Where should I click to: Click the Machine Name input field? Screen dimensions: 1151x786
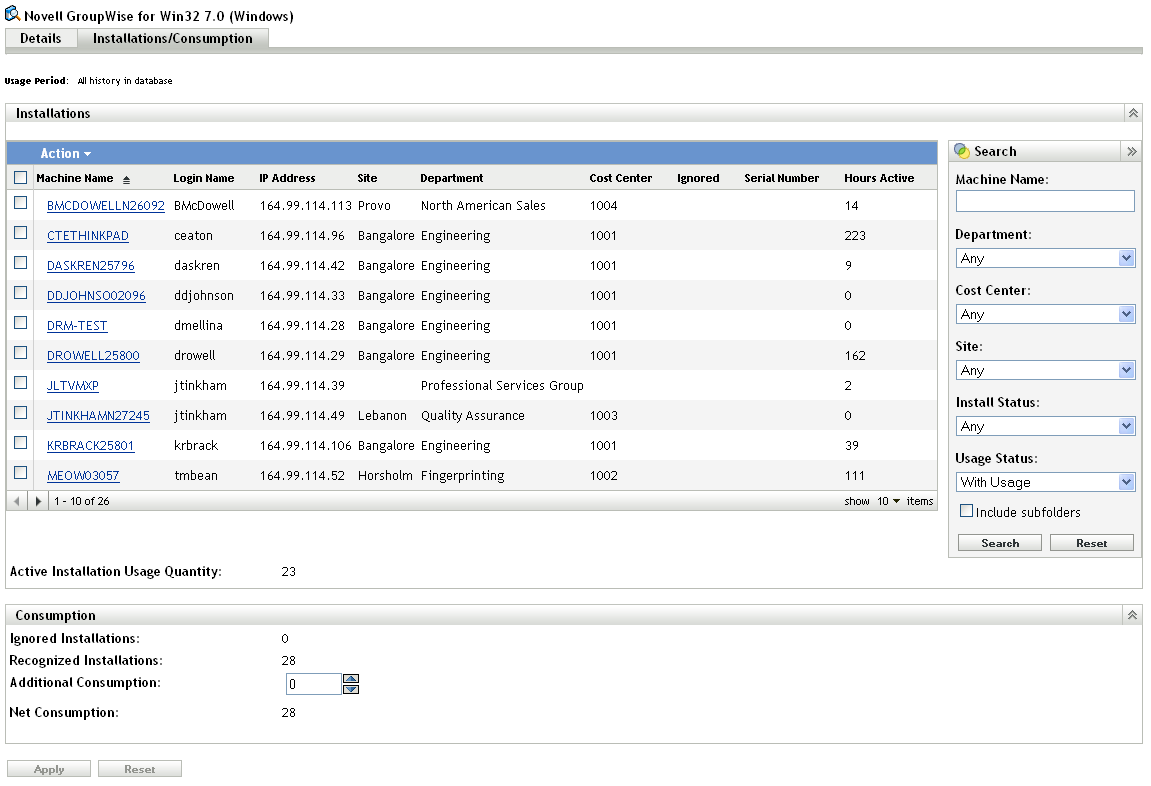(x=1045, y=202)
